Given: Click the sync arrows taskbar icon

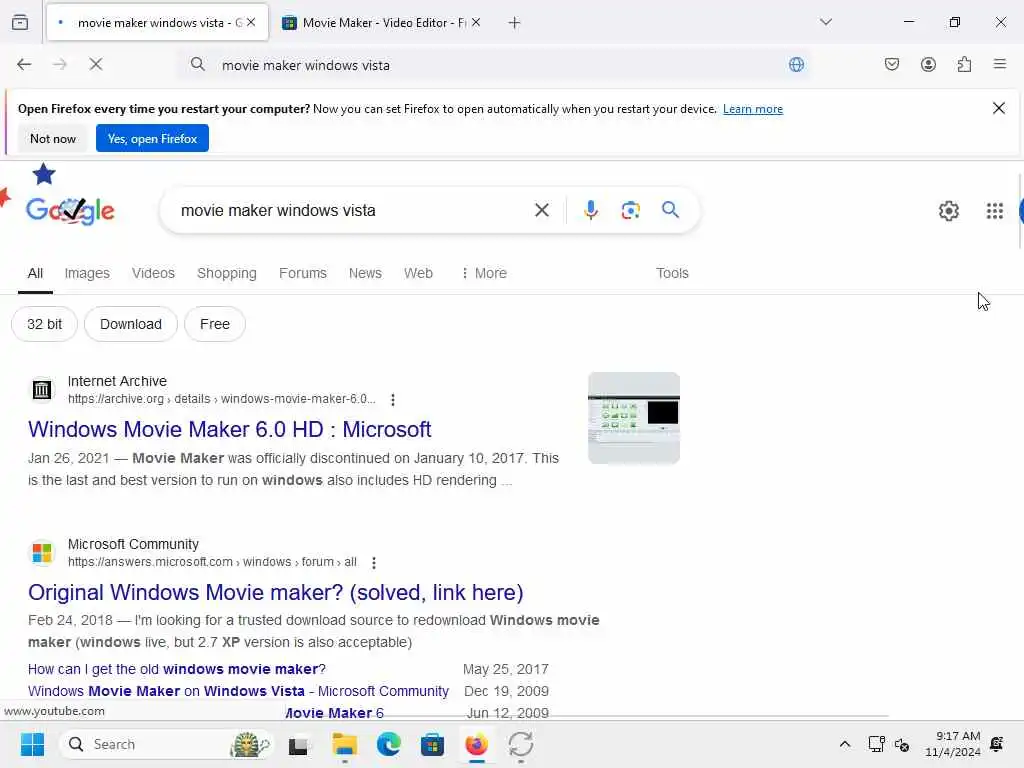Looking at the screenshot, I should pos(520,744).
